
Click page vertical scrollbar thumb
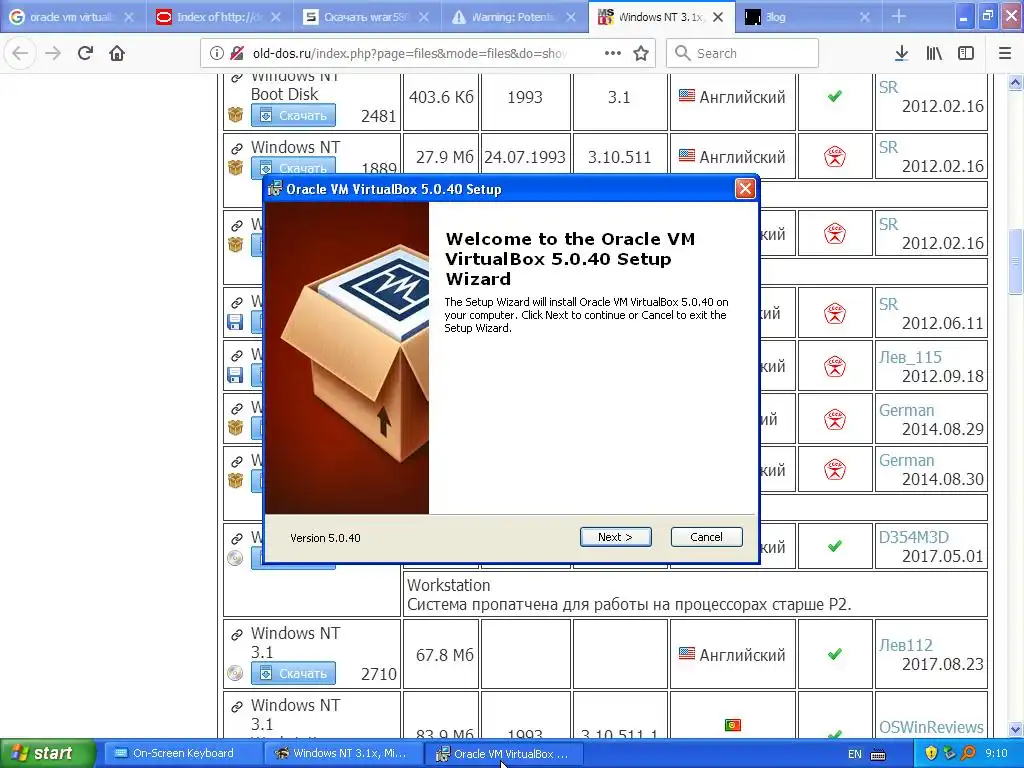click(1015, 261)
